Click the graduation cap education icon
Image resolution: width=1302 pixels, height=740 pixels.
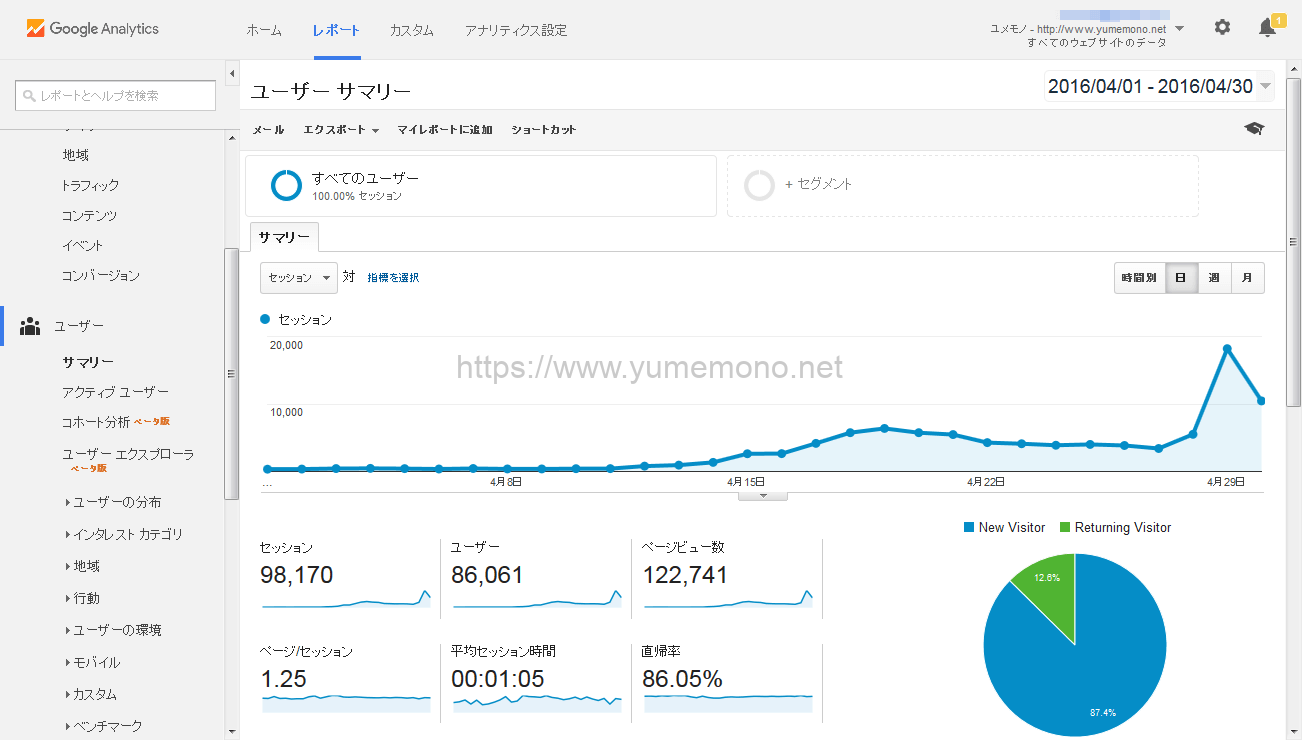click(1253, 129)
